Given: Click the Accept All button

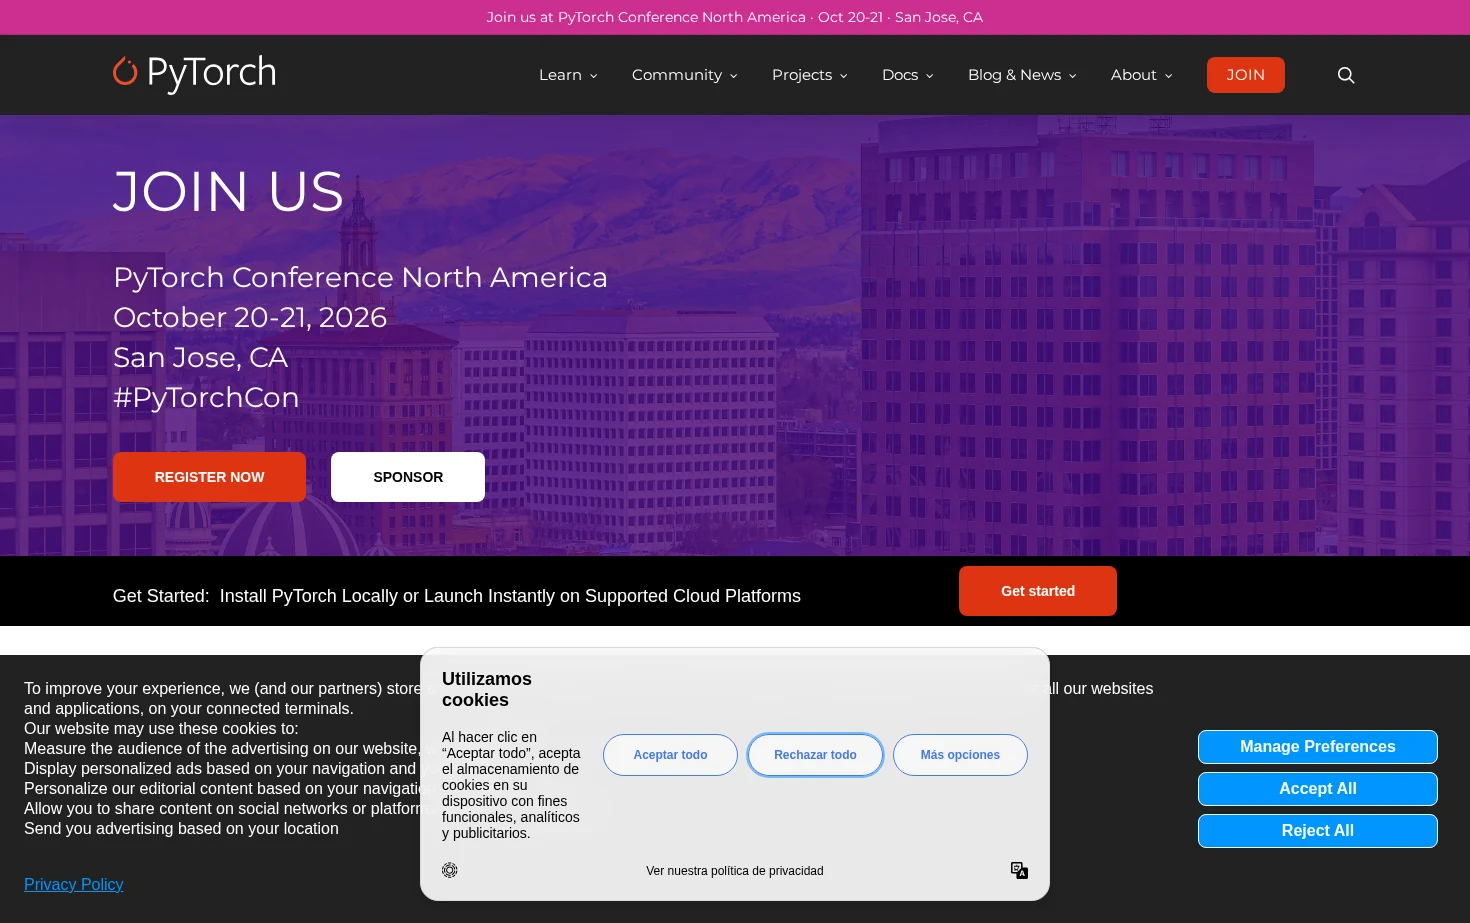Looking at the screenshot, I should pyautogui.click(x=1318, y=789).
